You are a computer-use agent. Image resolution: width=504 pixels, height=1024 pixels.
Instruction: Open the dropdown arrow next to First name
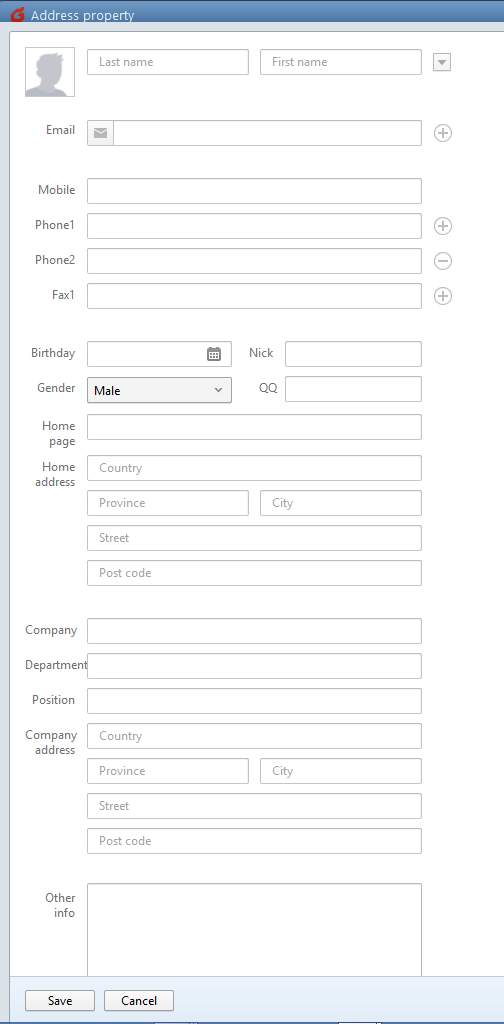point(442,62)
